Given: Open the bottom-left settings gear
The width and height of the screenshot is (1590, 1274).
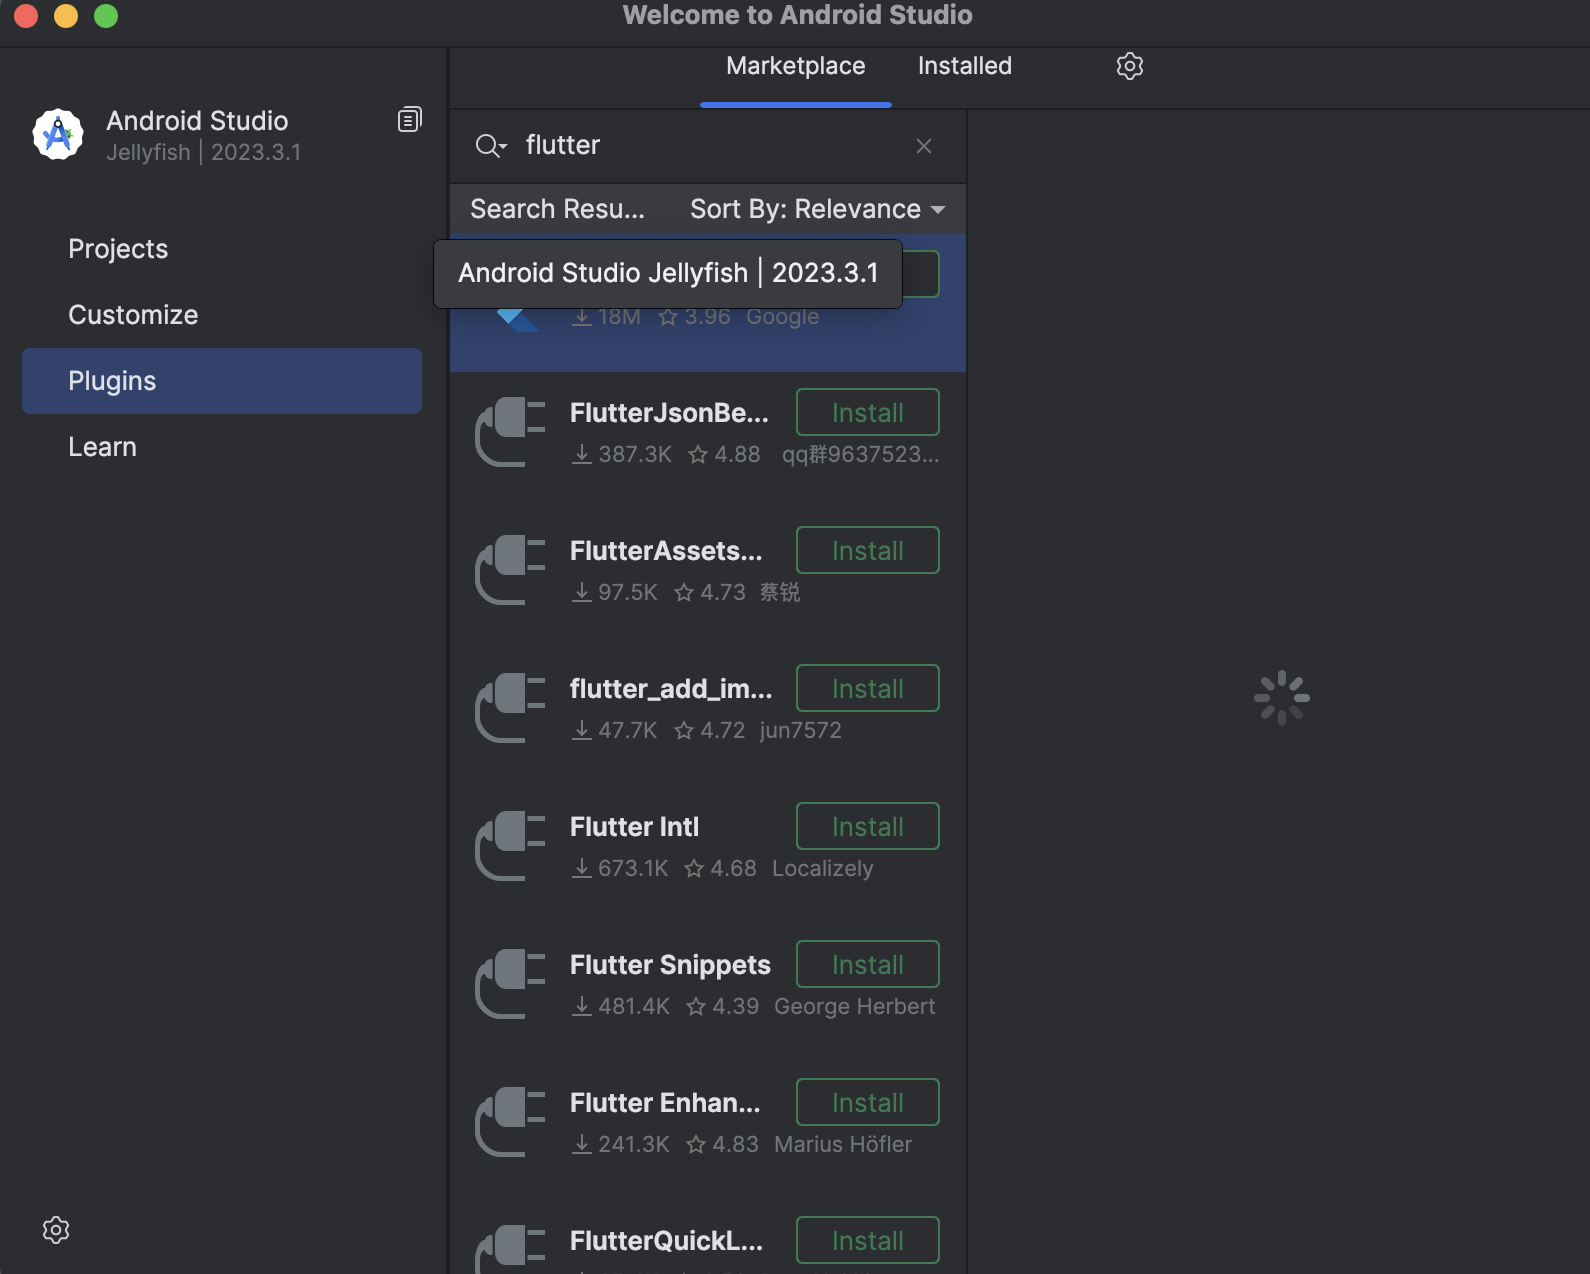Looking at the screenshot, I should click(56, 1230).
